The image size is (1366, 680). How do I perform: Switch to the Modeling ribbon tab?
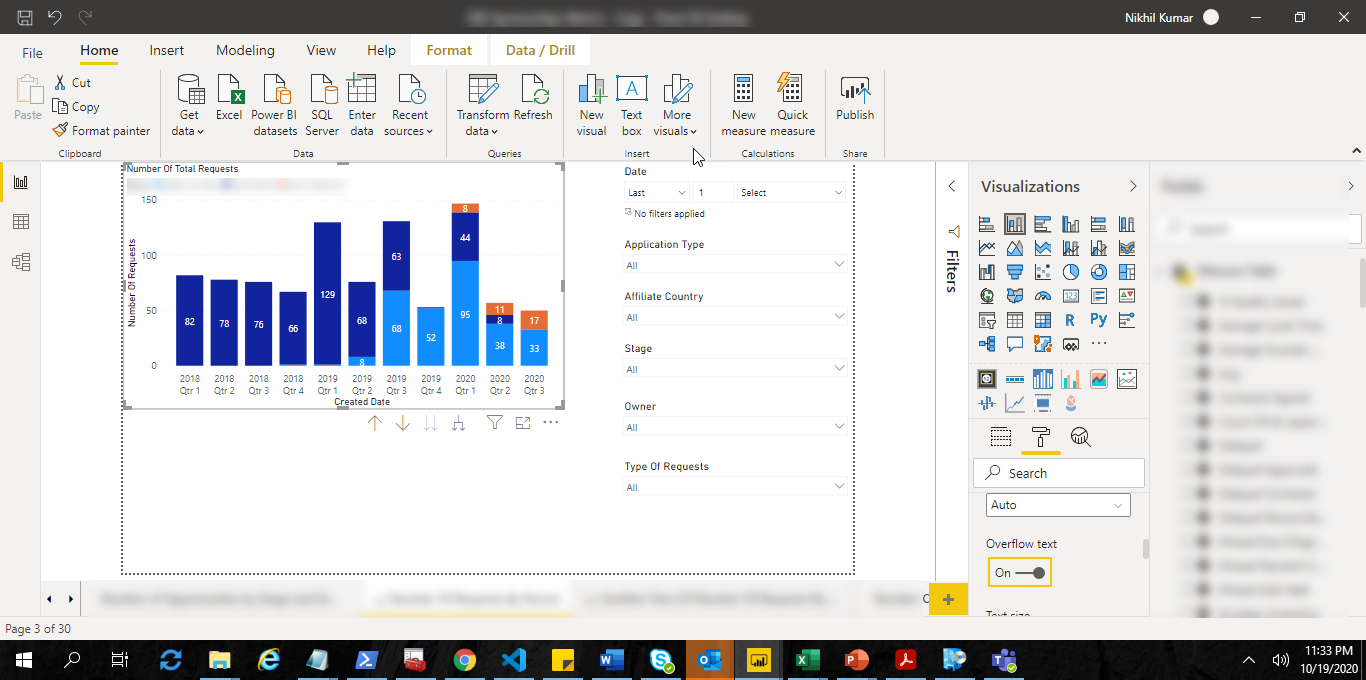tap(245, 51)
